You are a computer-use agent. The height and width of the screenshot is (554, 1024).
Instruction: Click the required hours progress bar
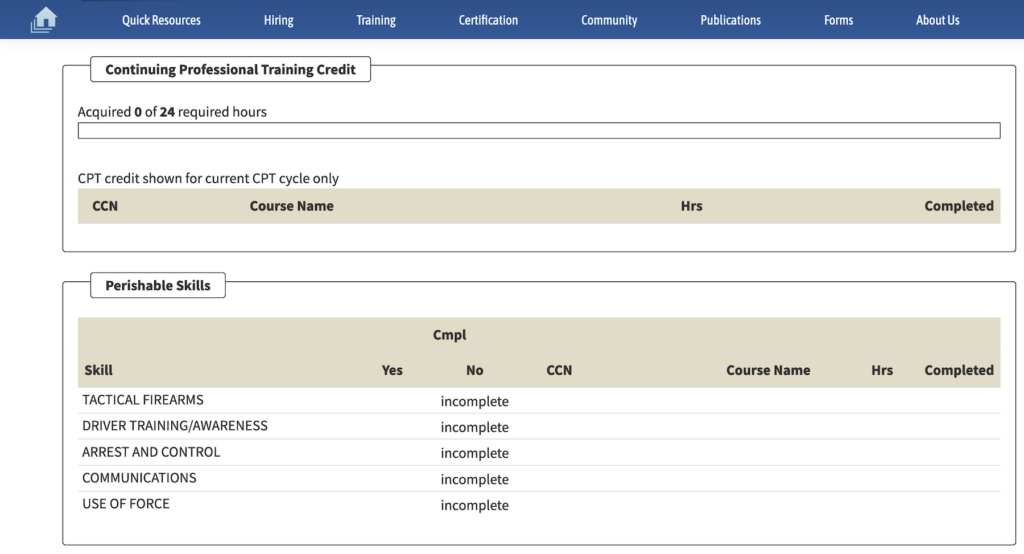[538, 131]
